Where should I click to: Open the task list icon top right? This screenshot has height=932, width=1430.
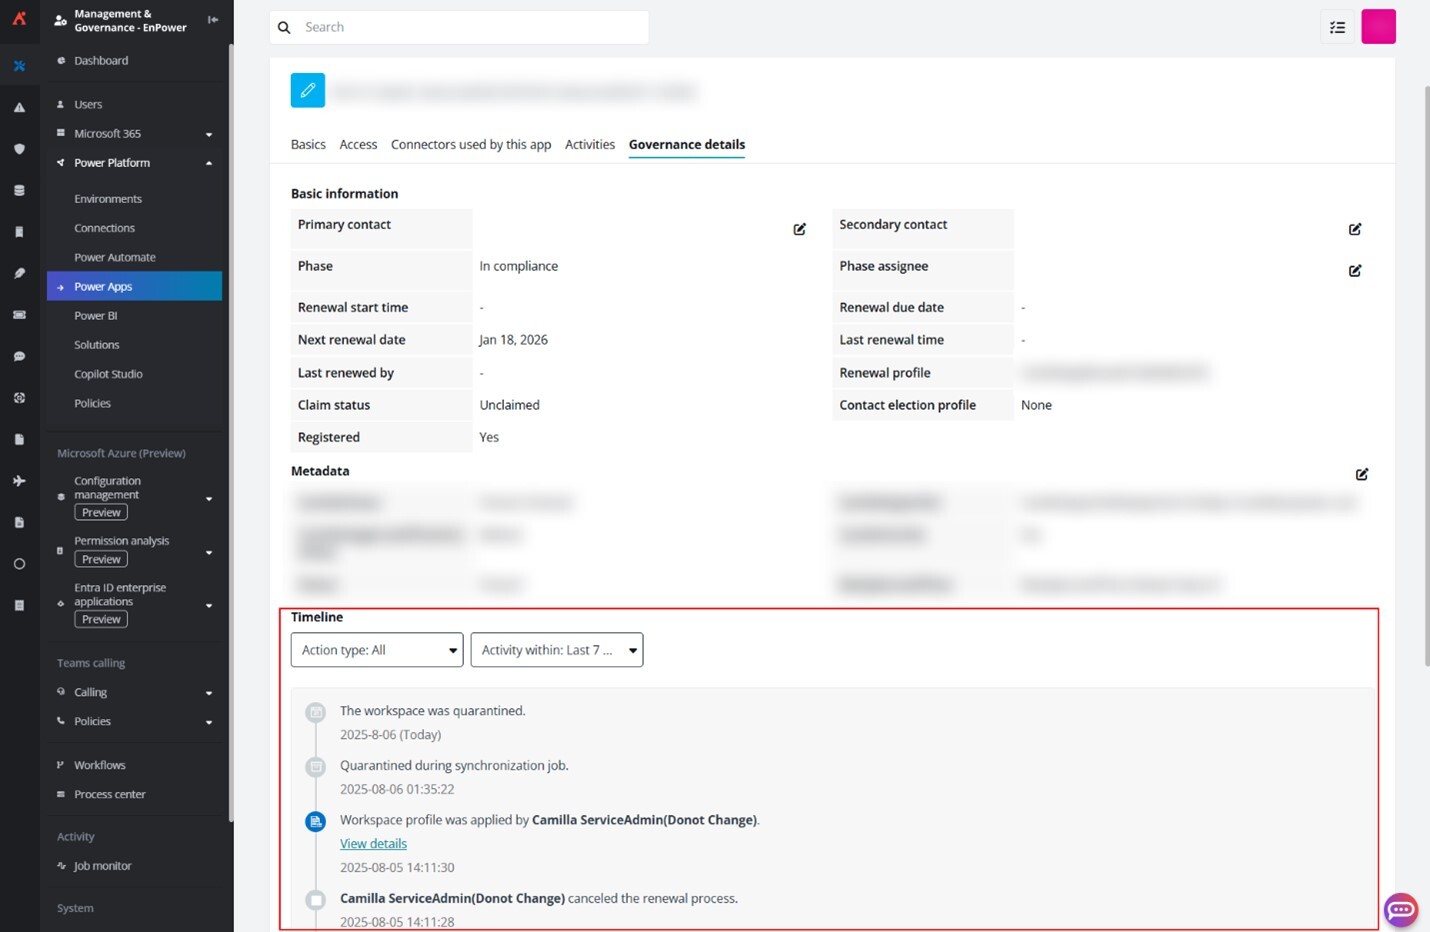point(1337,27)
